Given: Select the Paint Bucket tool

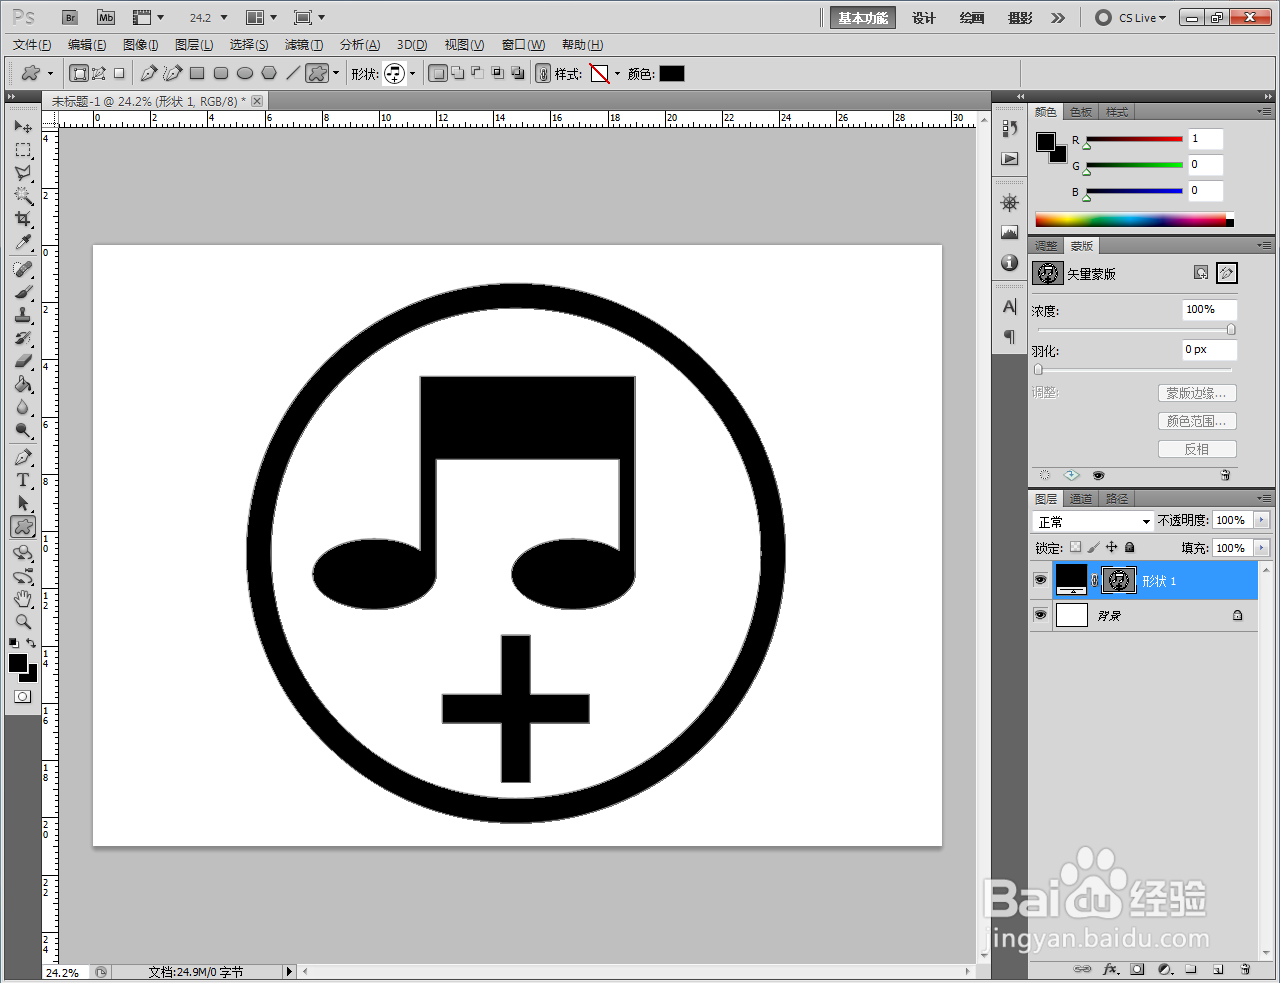Looking at the screenshot, I should click(x=23, y=385).
